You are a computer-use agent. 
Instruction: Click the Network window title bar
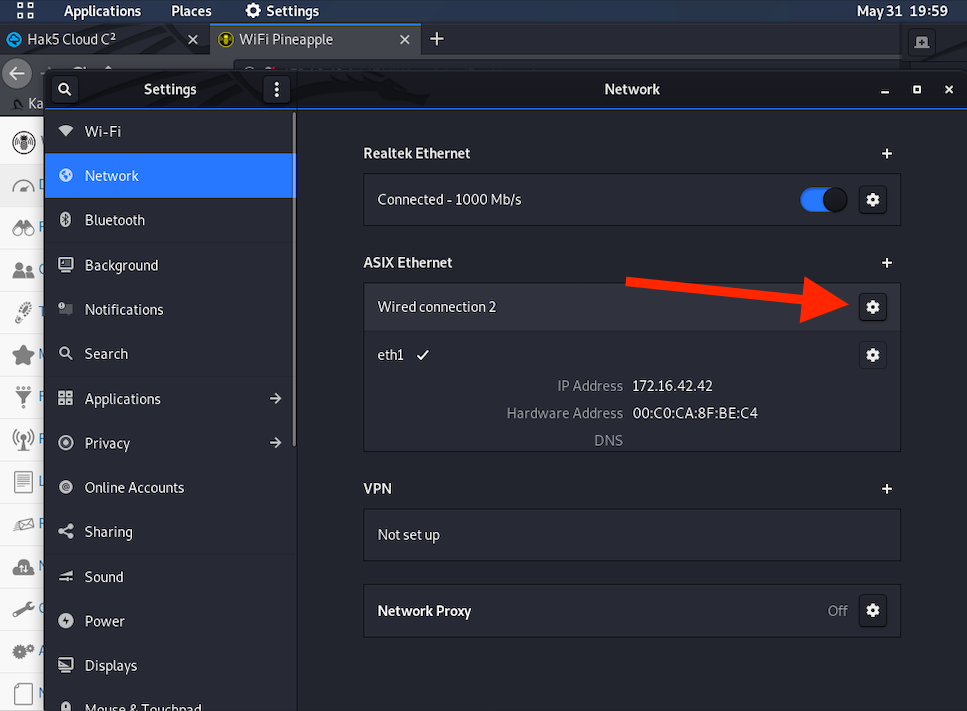pyautogui.click(x=632, y=89)
